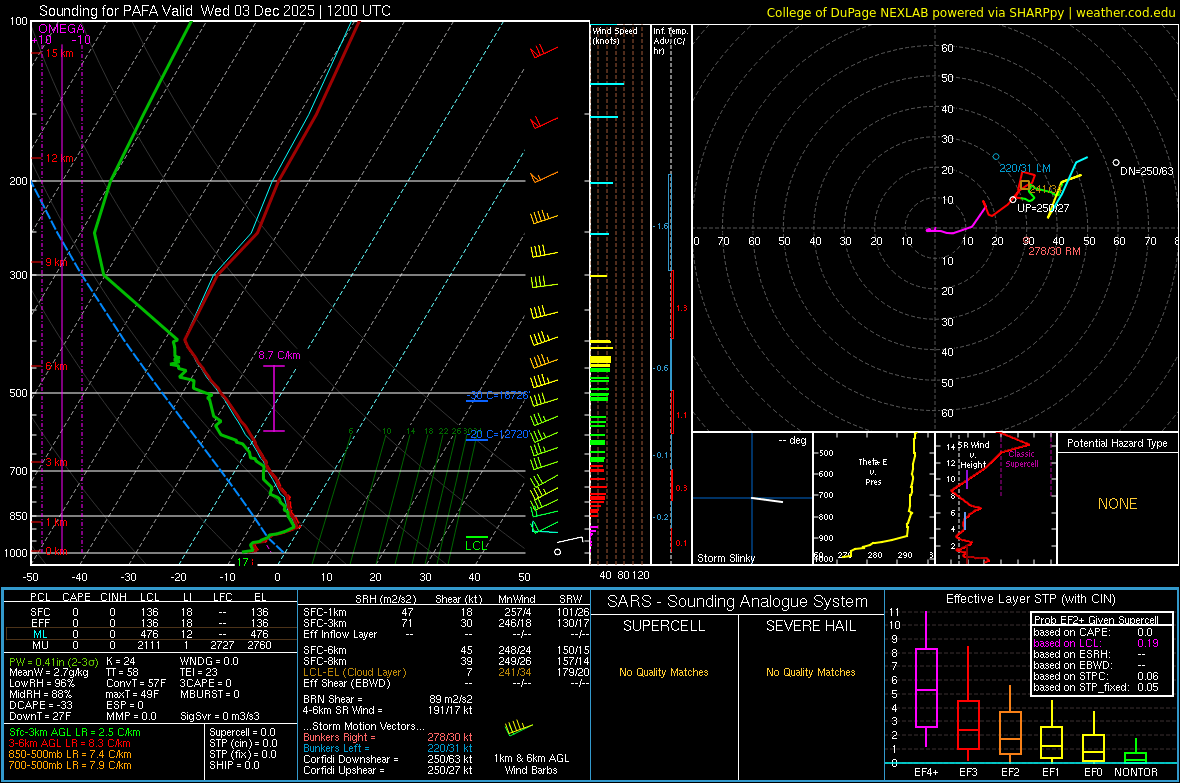Click the "UP=250/27" hodograph label
This screenshot has width=1180, height=783.
pos(1043,208)
